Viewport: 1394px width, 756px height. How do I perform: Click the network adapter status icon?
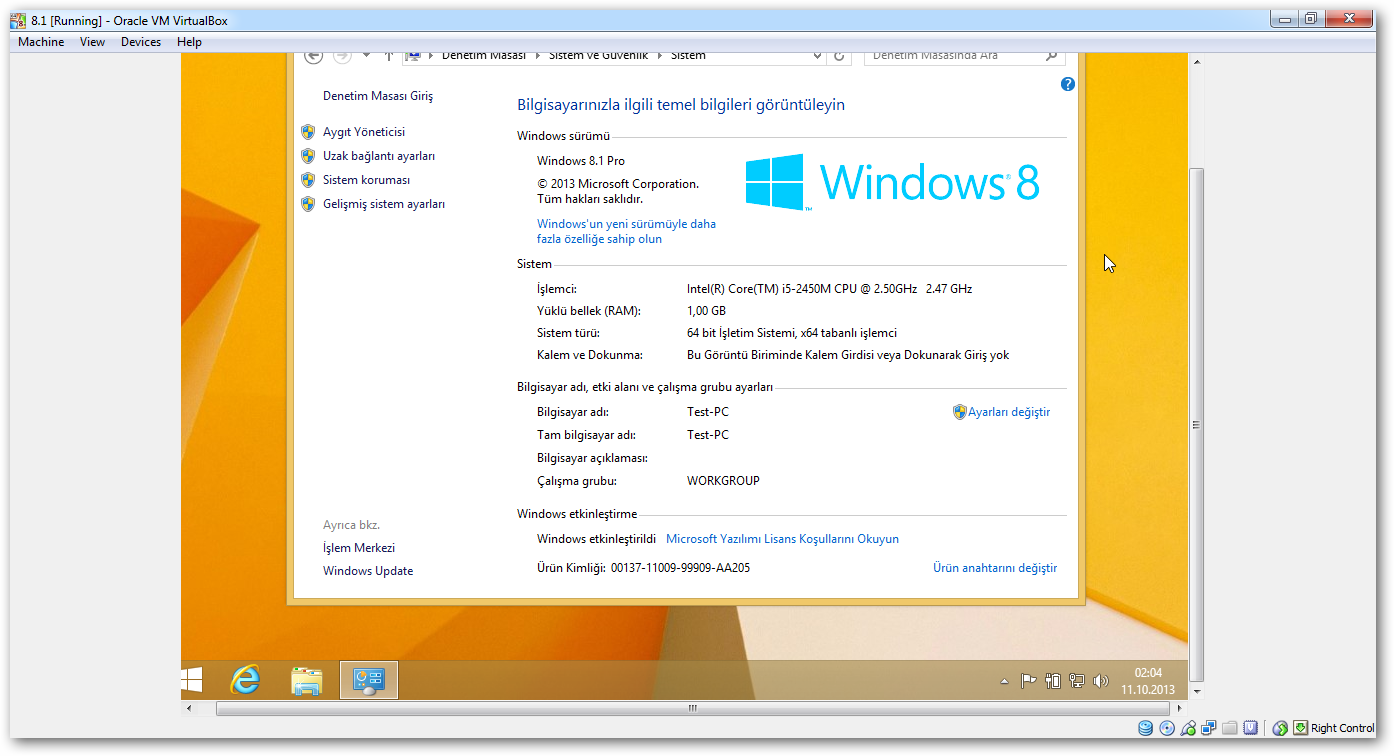[1209, 728]
